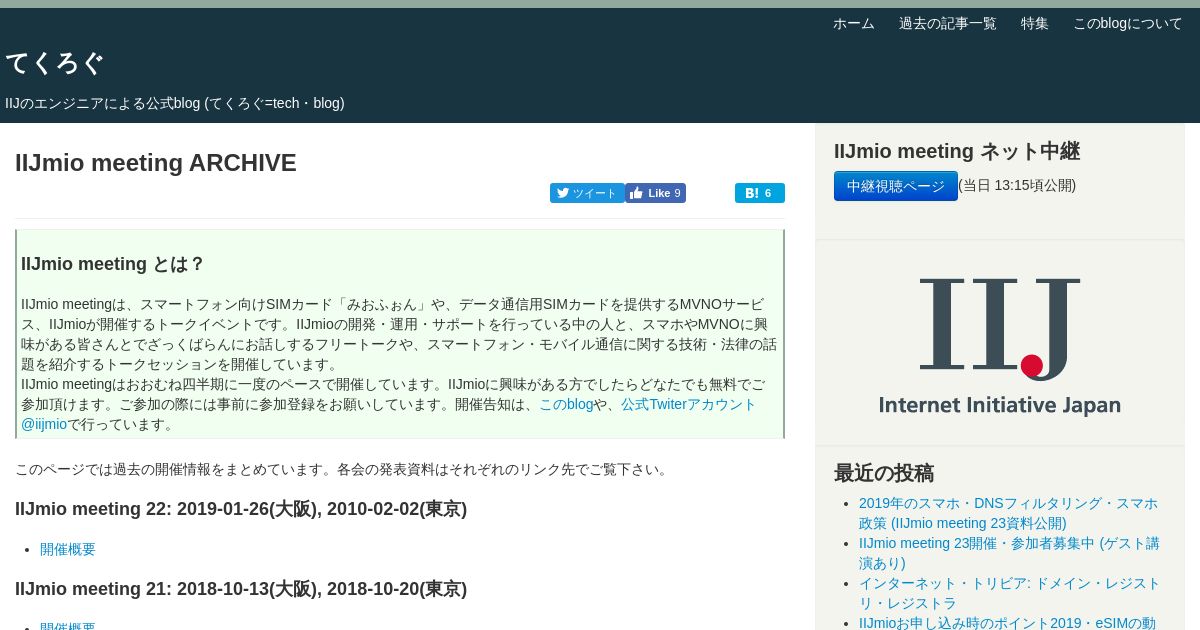
Task: Click the IIJ Internet Initiative Japan logo
Action: coord(1000,345)
